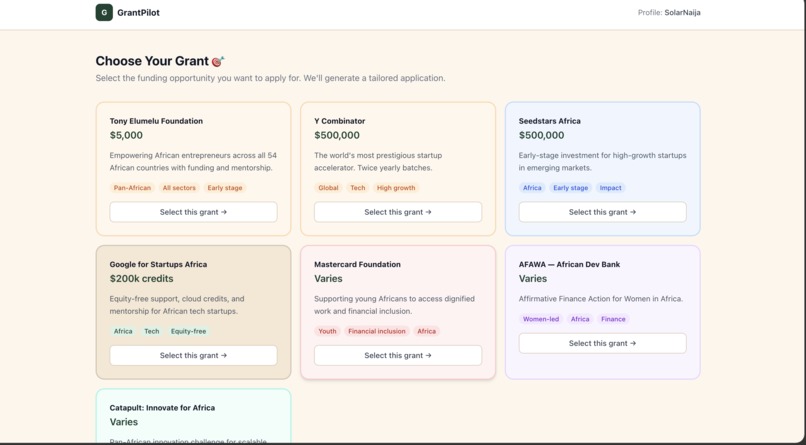Select the Seedstars Africa grant button
The height and width of the screenshot is (445, 806).
602,212
